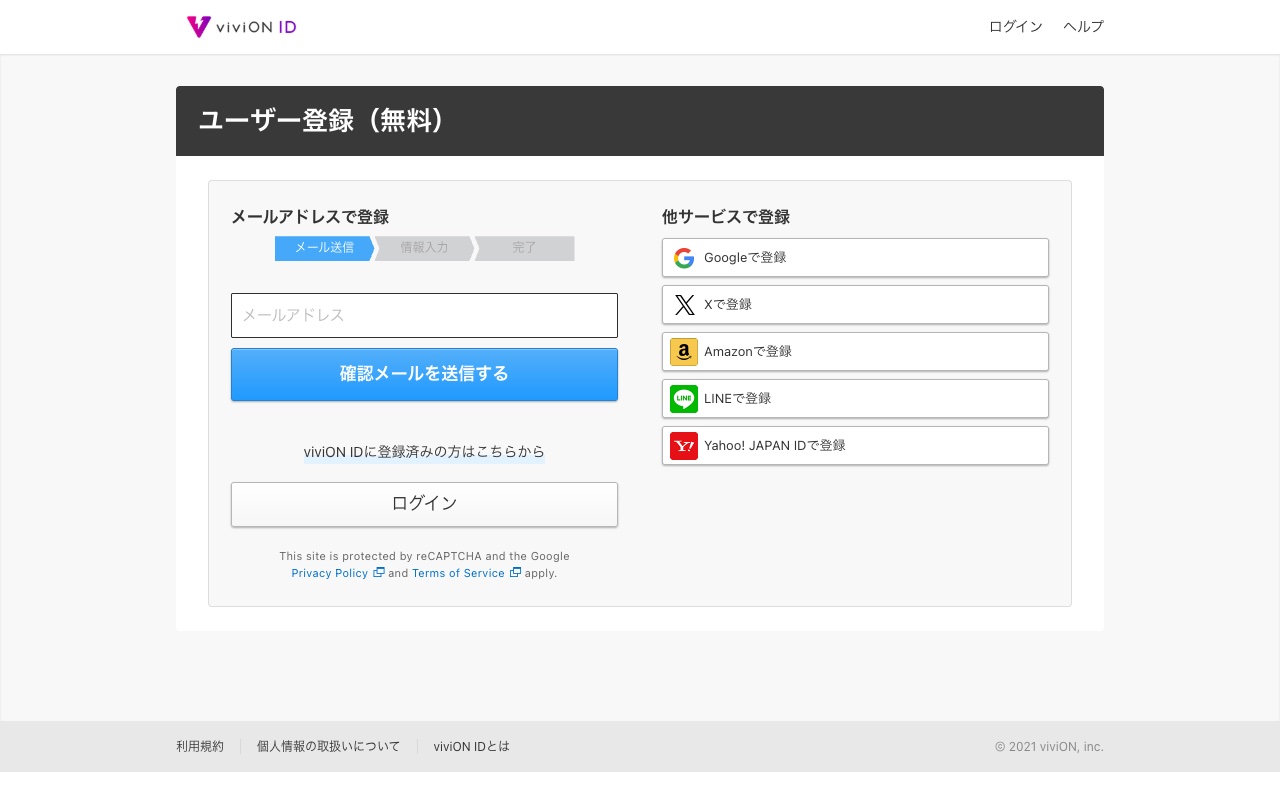Click the メールアドレスで登録 heading
This screenshot has height=800, width=1280.
pos(310,217)
